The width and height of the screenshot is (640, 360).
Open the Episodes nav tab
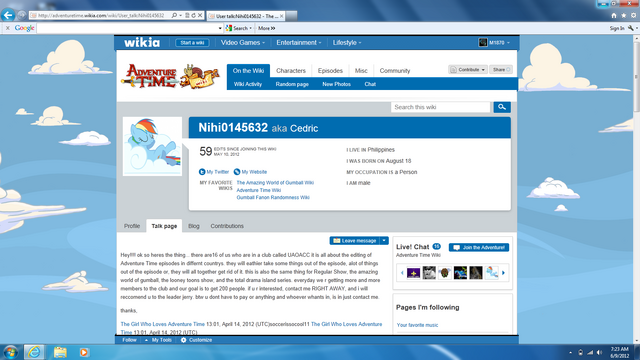330,71
